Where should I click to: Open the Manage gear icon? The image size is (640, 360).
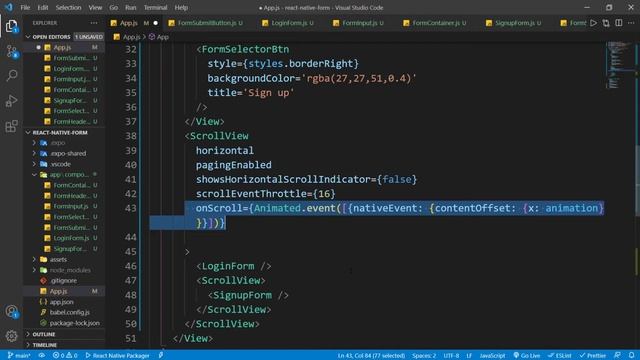[11, 336]
